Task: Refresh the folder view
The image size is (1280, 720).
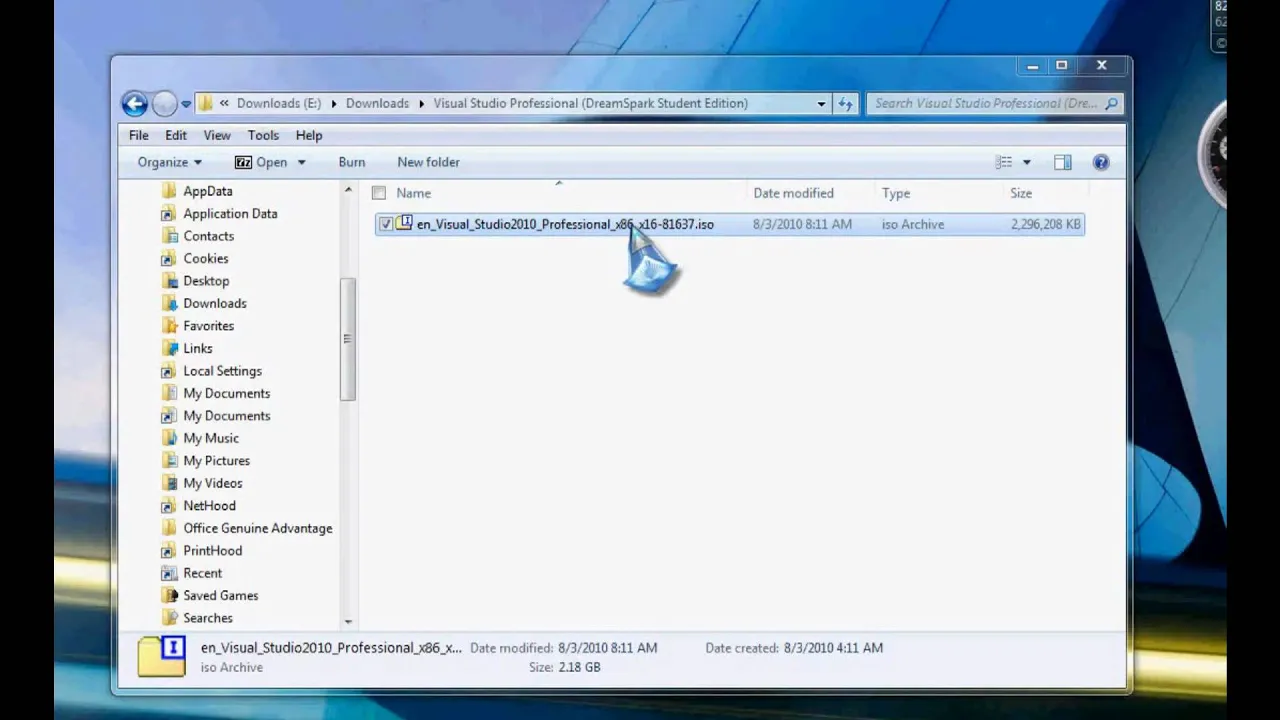Action: 845,103
